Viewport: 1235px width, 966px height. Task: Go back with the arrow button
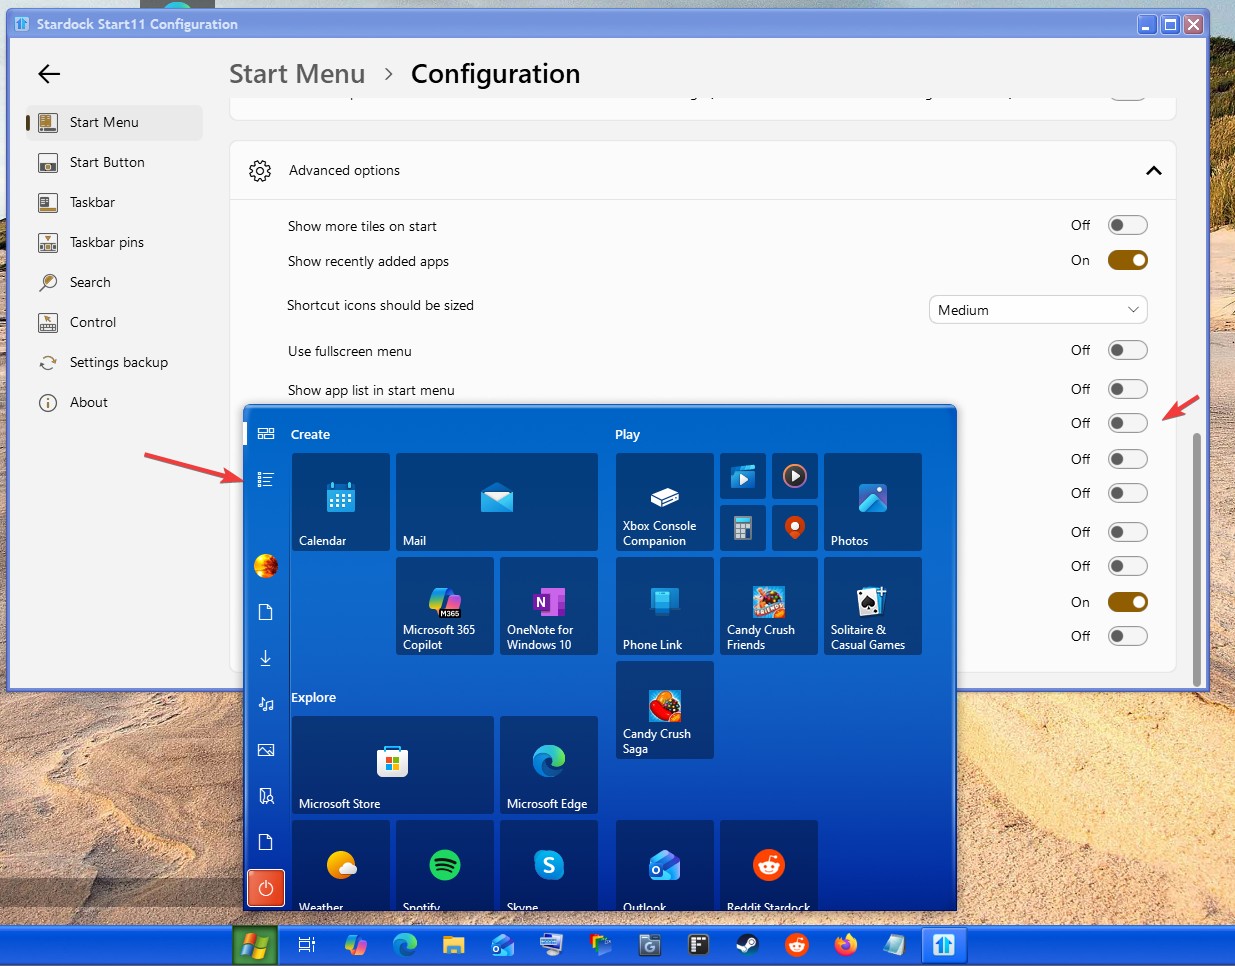(49, 74)
